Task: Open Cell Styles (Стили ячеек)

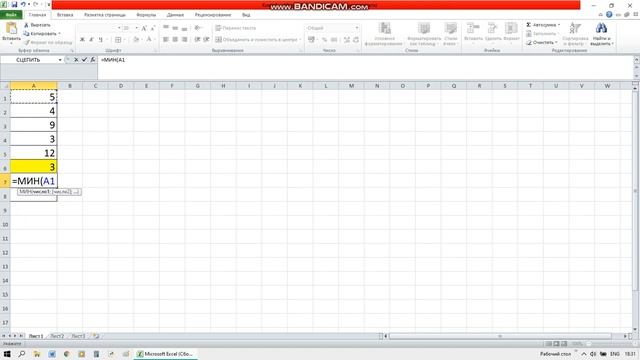Action: click(x=451, y=34)
